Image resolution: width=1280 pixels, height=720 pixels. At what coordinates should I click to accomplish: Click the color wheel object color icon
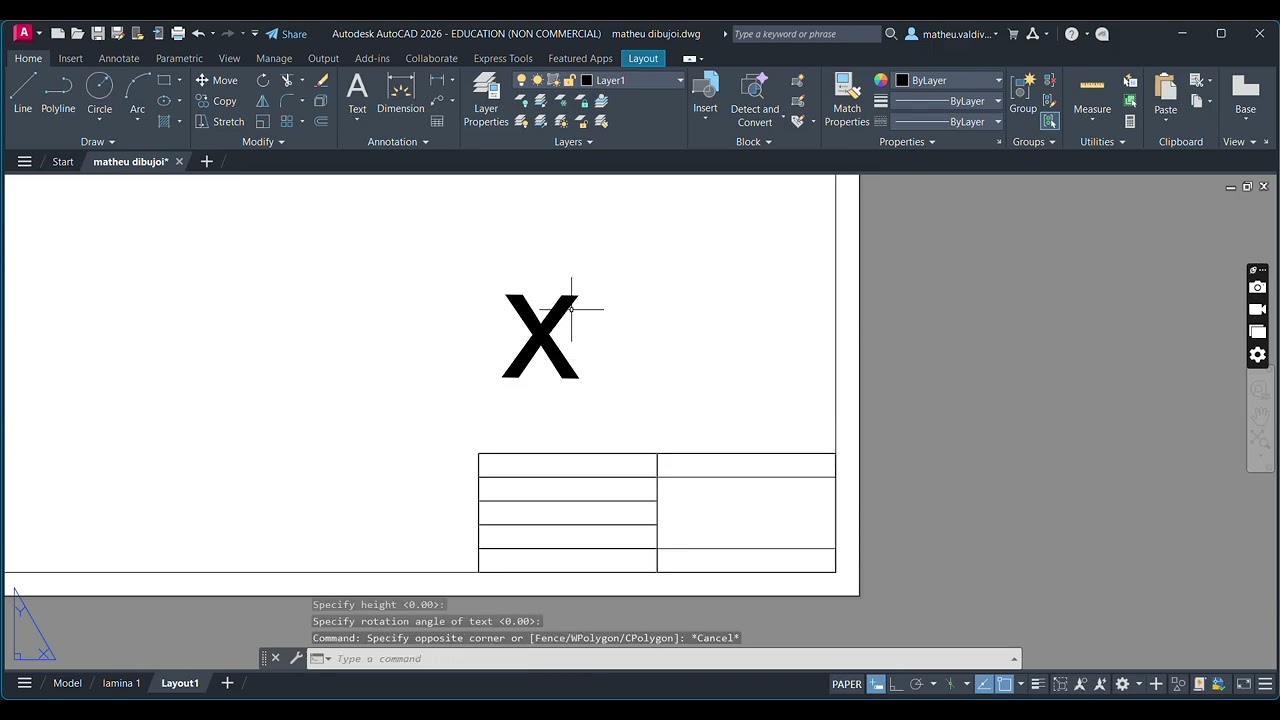pos(881,80)
